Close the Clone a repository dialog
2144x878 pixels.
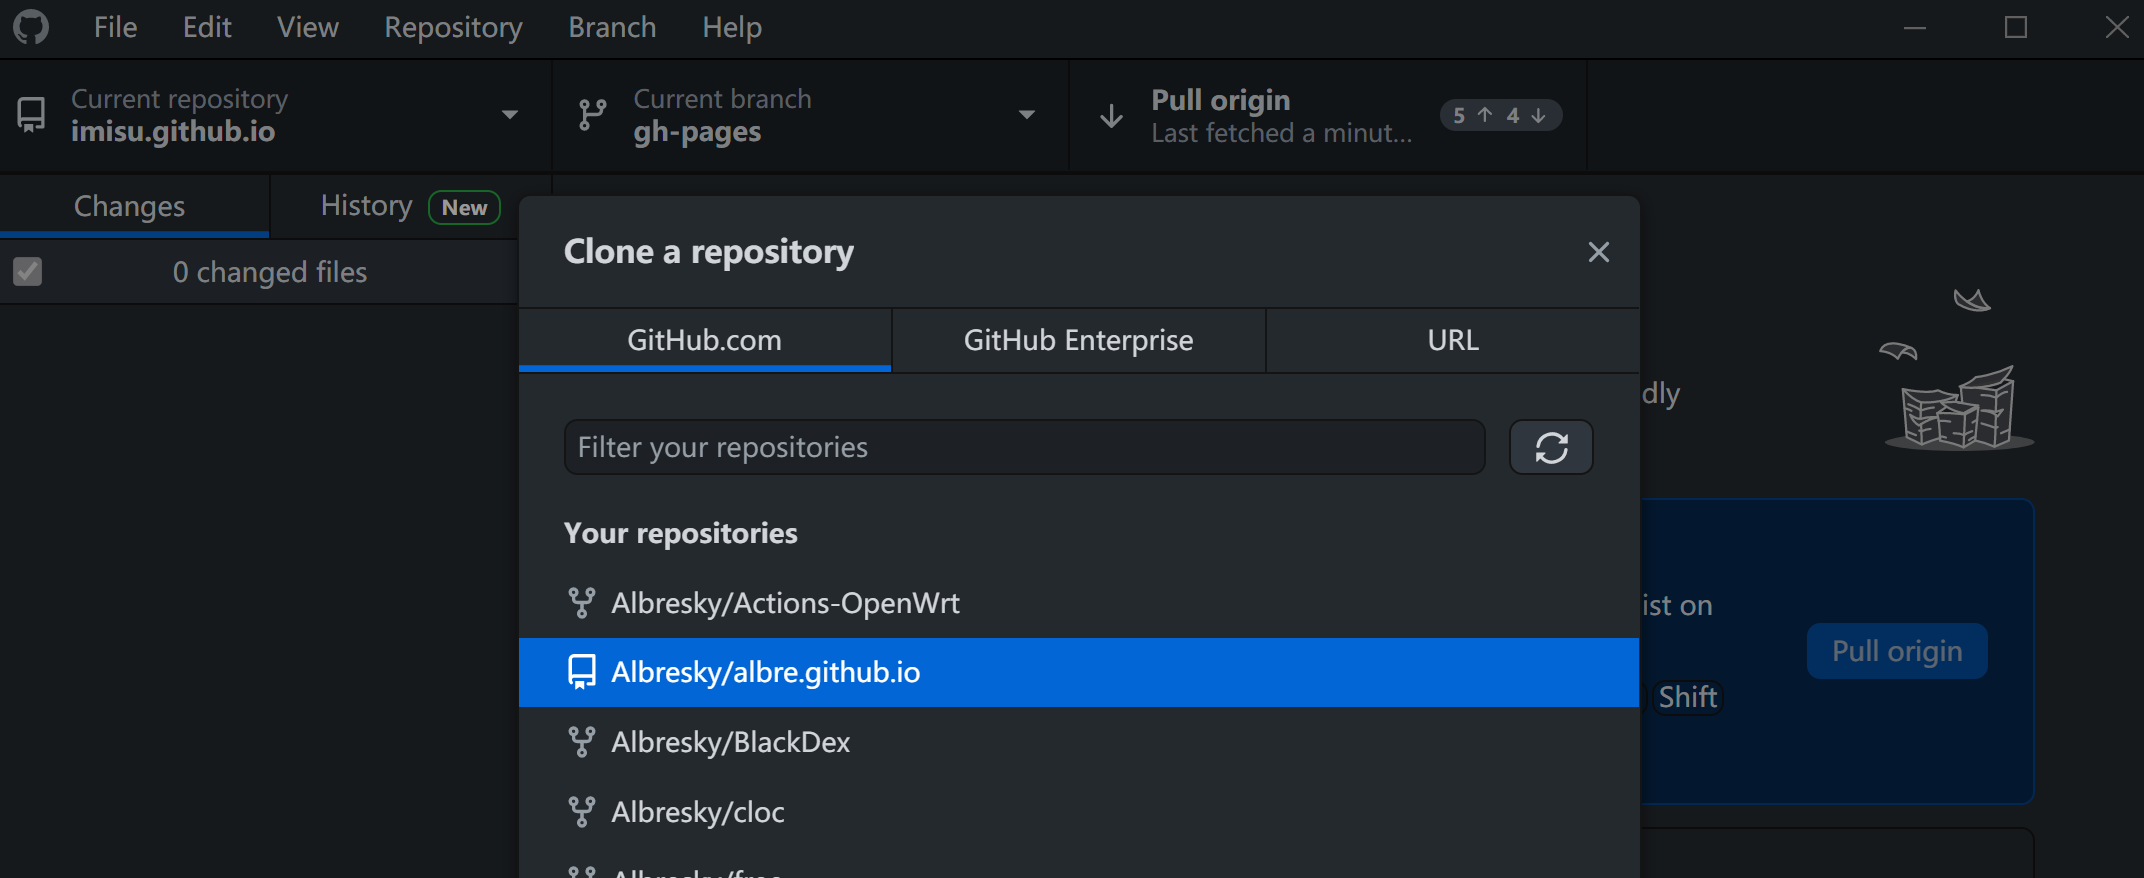pos(1598,252)
